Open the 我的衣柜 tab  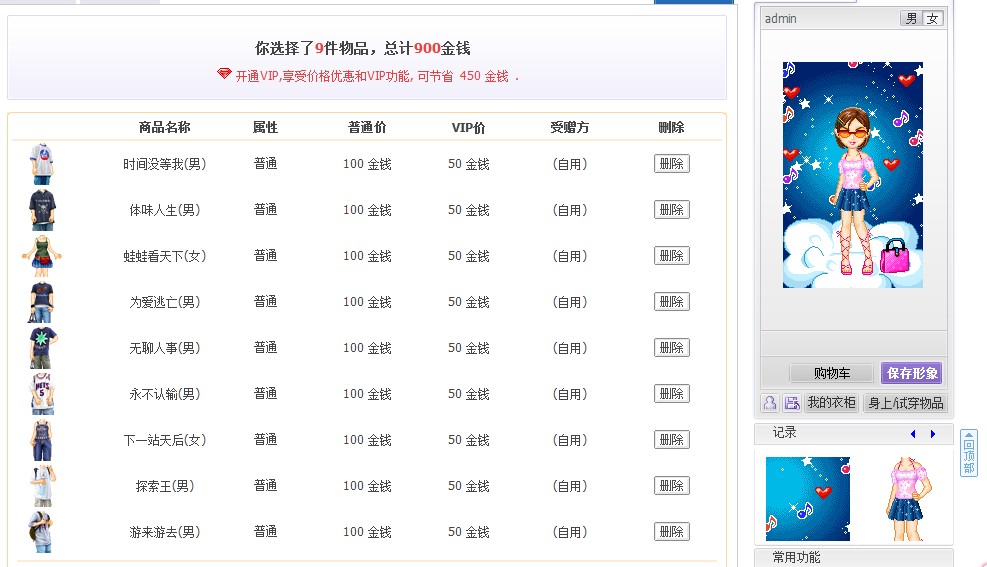pyautogui.click(x=831, y=403)
